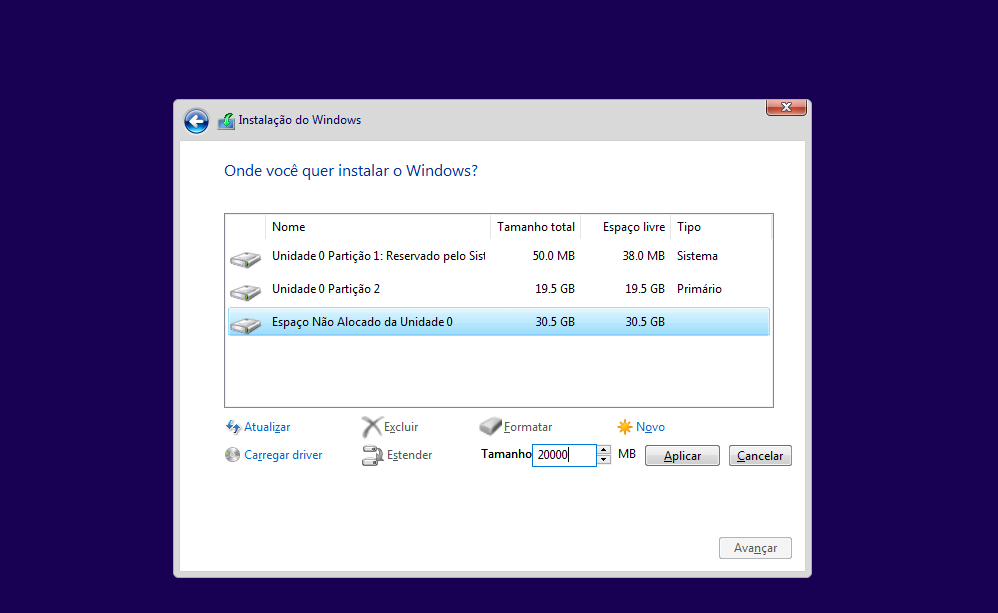Click 50.0 MB total size cell
This screenshot has height=613, width=998.
(x=554, y=256)
